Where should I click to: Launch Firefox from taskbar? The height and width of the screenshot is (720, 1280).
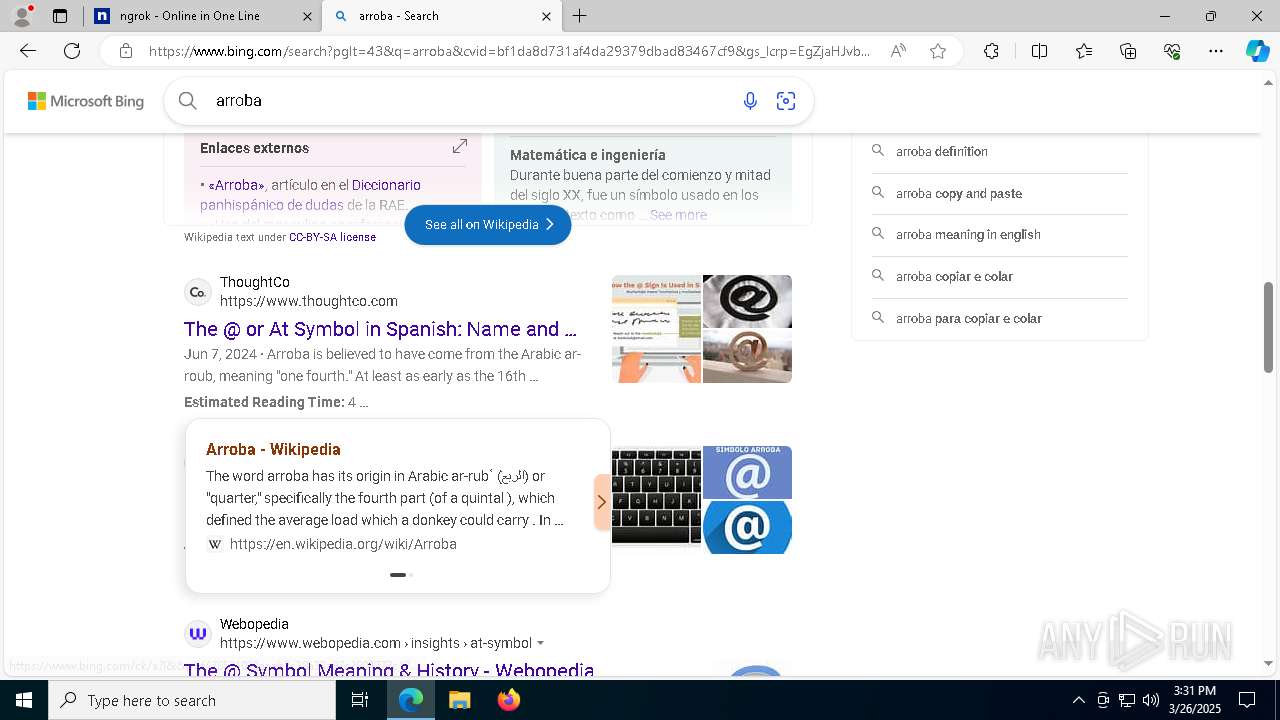point(509,700)
